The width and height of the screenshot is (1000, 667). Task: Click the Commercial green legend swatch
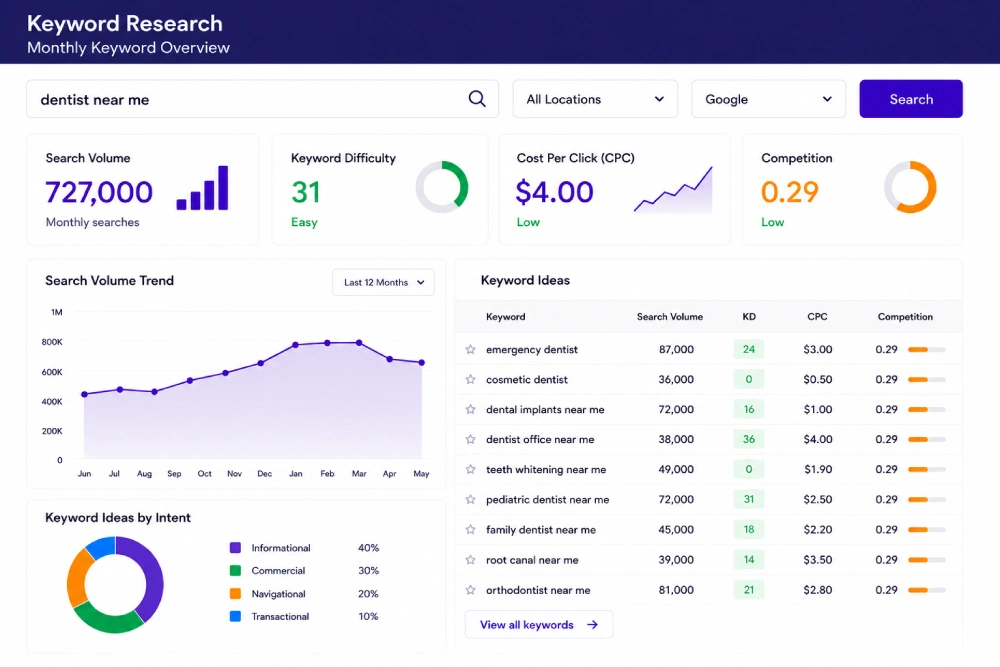[x=235, y=571]
